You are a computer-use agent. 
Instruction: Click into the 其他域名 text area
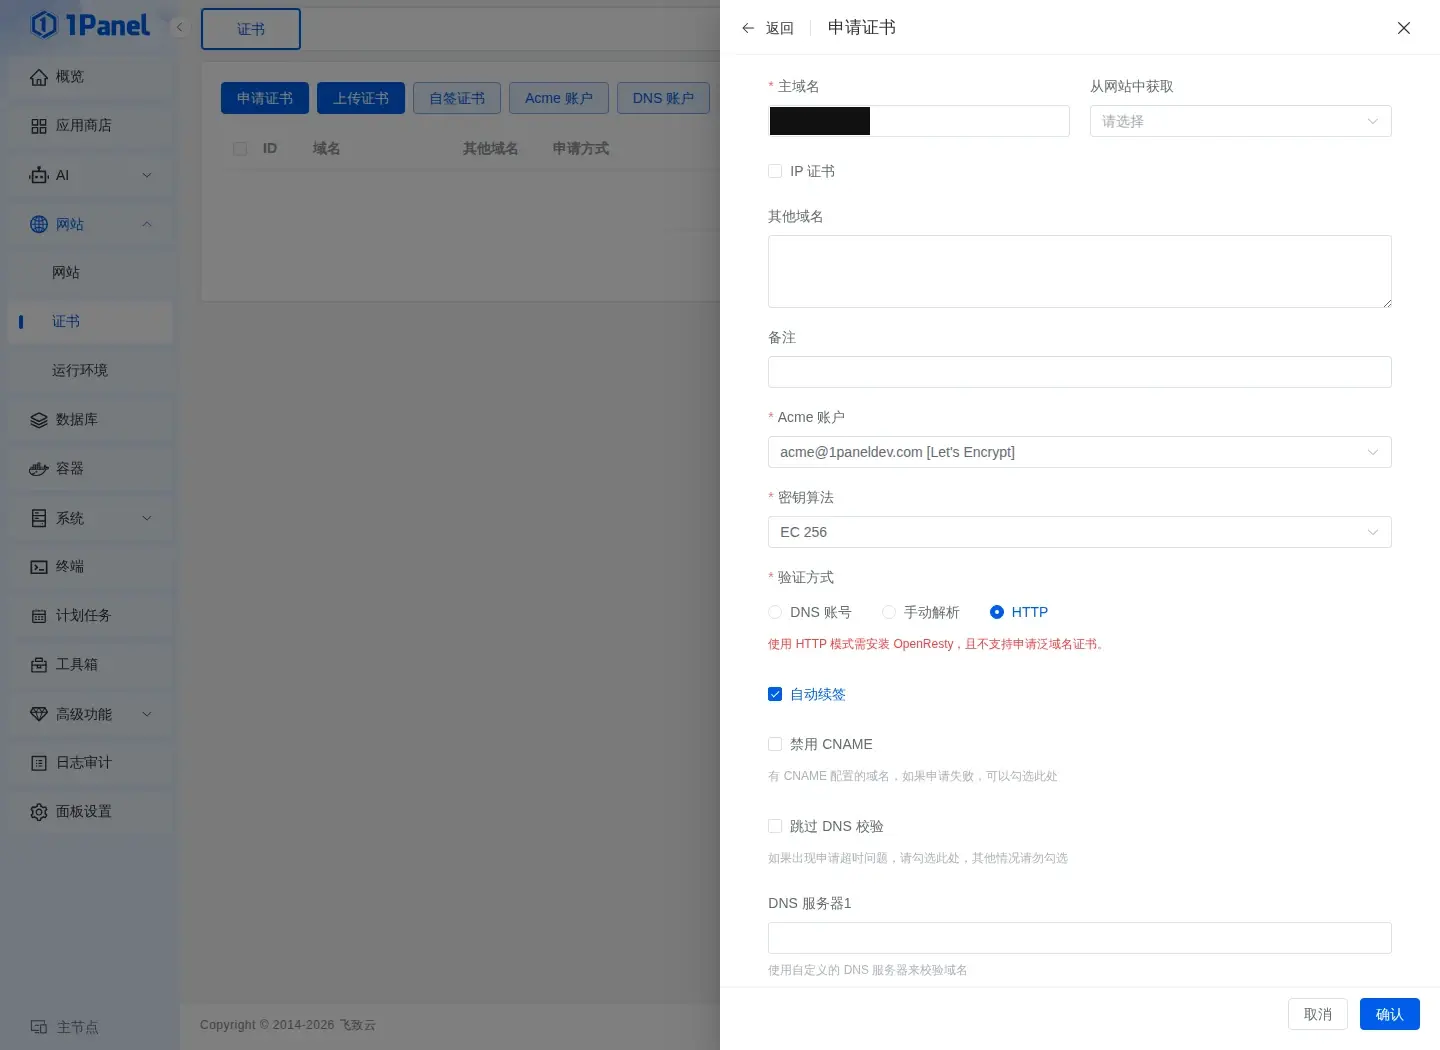click(1080, 271)
